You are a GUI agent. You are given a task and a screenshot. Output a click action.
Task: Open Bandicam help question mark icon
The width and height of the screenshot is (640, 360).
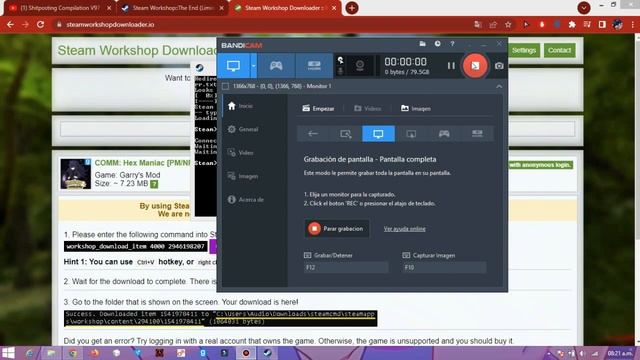452,44
